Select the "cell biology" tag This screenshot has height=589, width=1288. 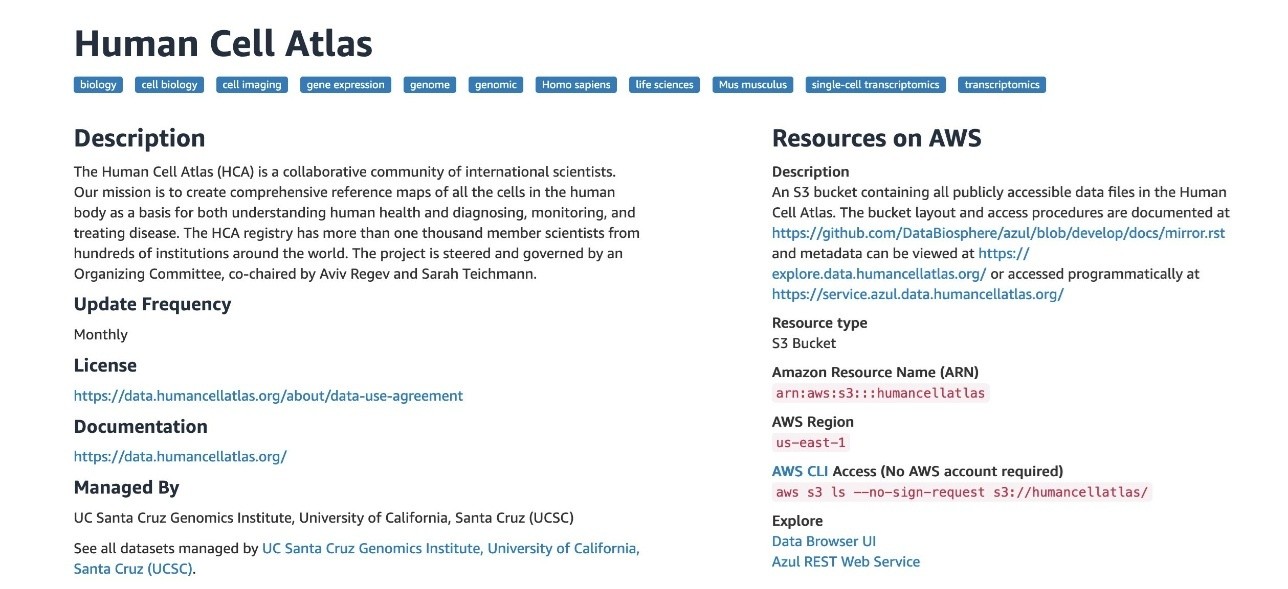169,85
